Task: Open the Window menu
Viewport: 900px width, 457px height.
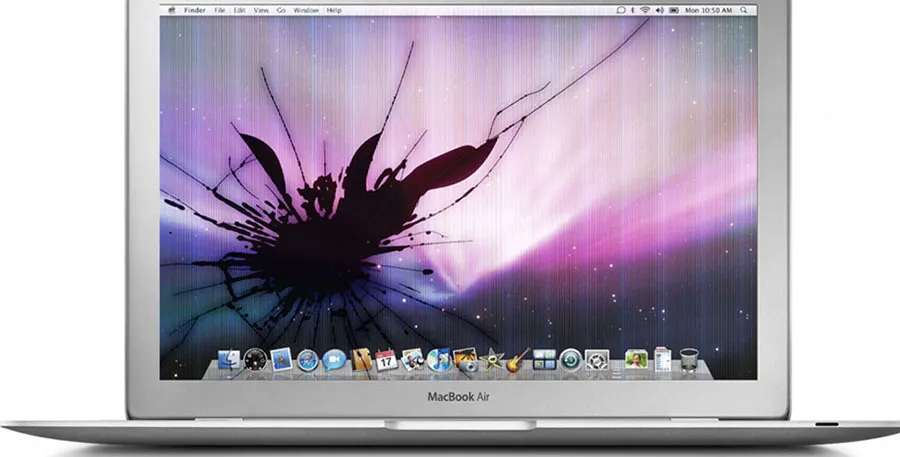Action: tap(306, 10)
